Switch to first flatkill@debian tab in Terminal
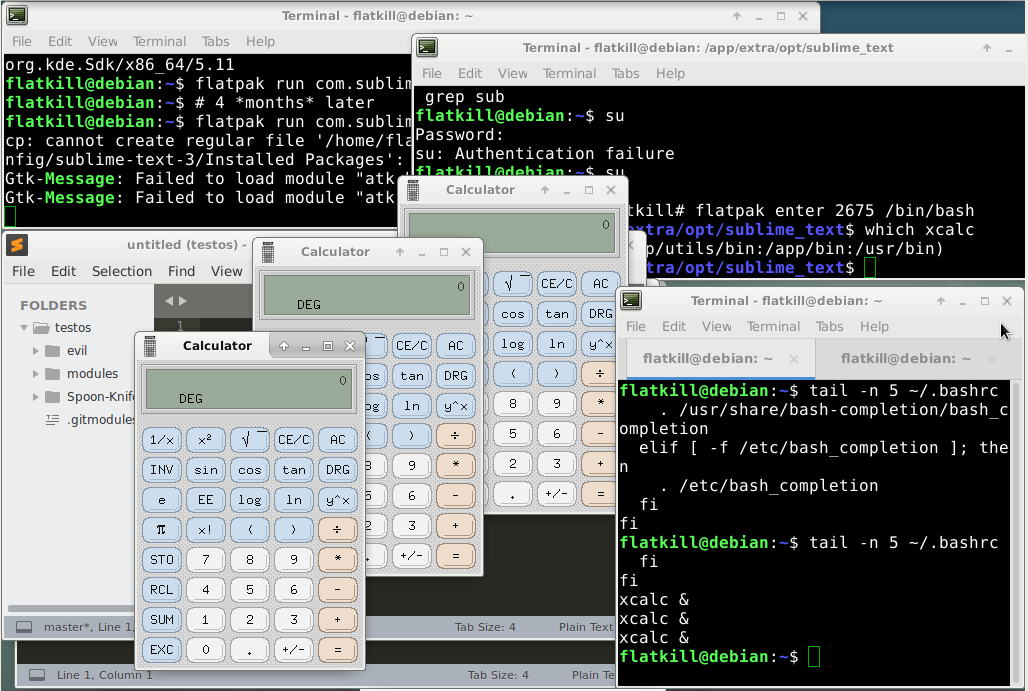The height and width of the screenshot is (691, 1028). [x=708, y=359]
